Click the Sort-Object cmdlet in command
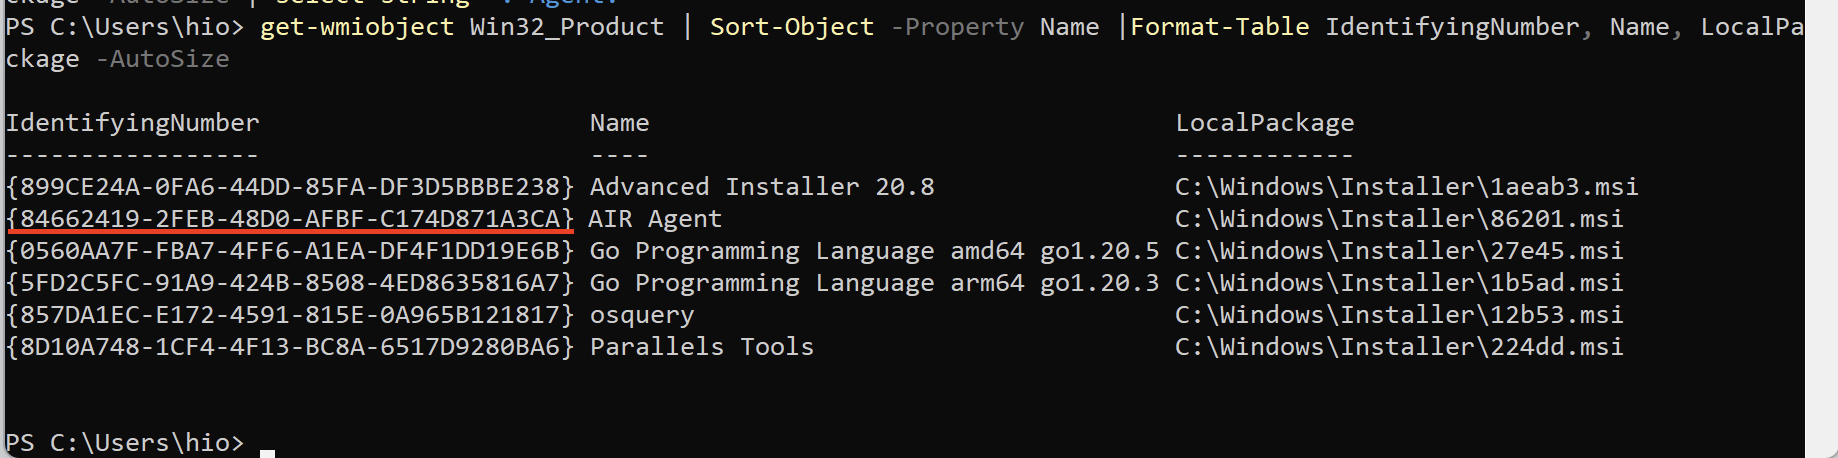1838x458 pixels. point(791,27)
